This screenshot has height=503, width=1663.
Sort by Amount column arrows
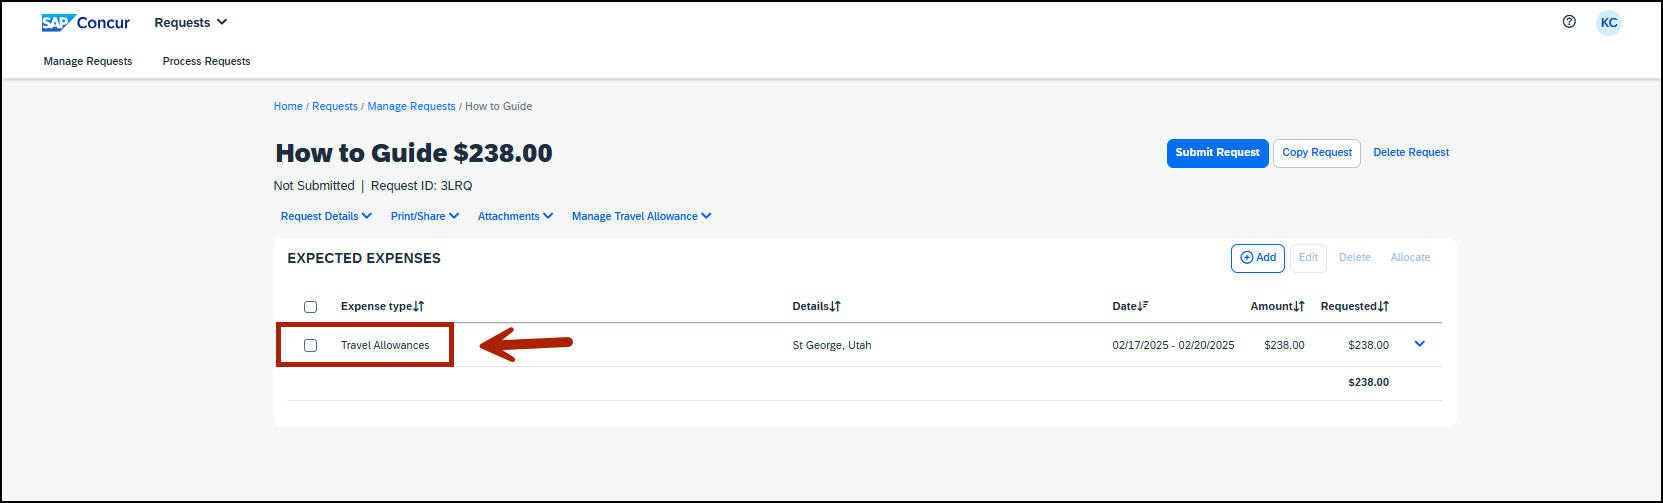[1299, 306]
